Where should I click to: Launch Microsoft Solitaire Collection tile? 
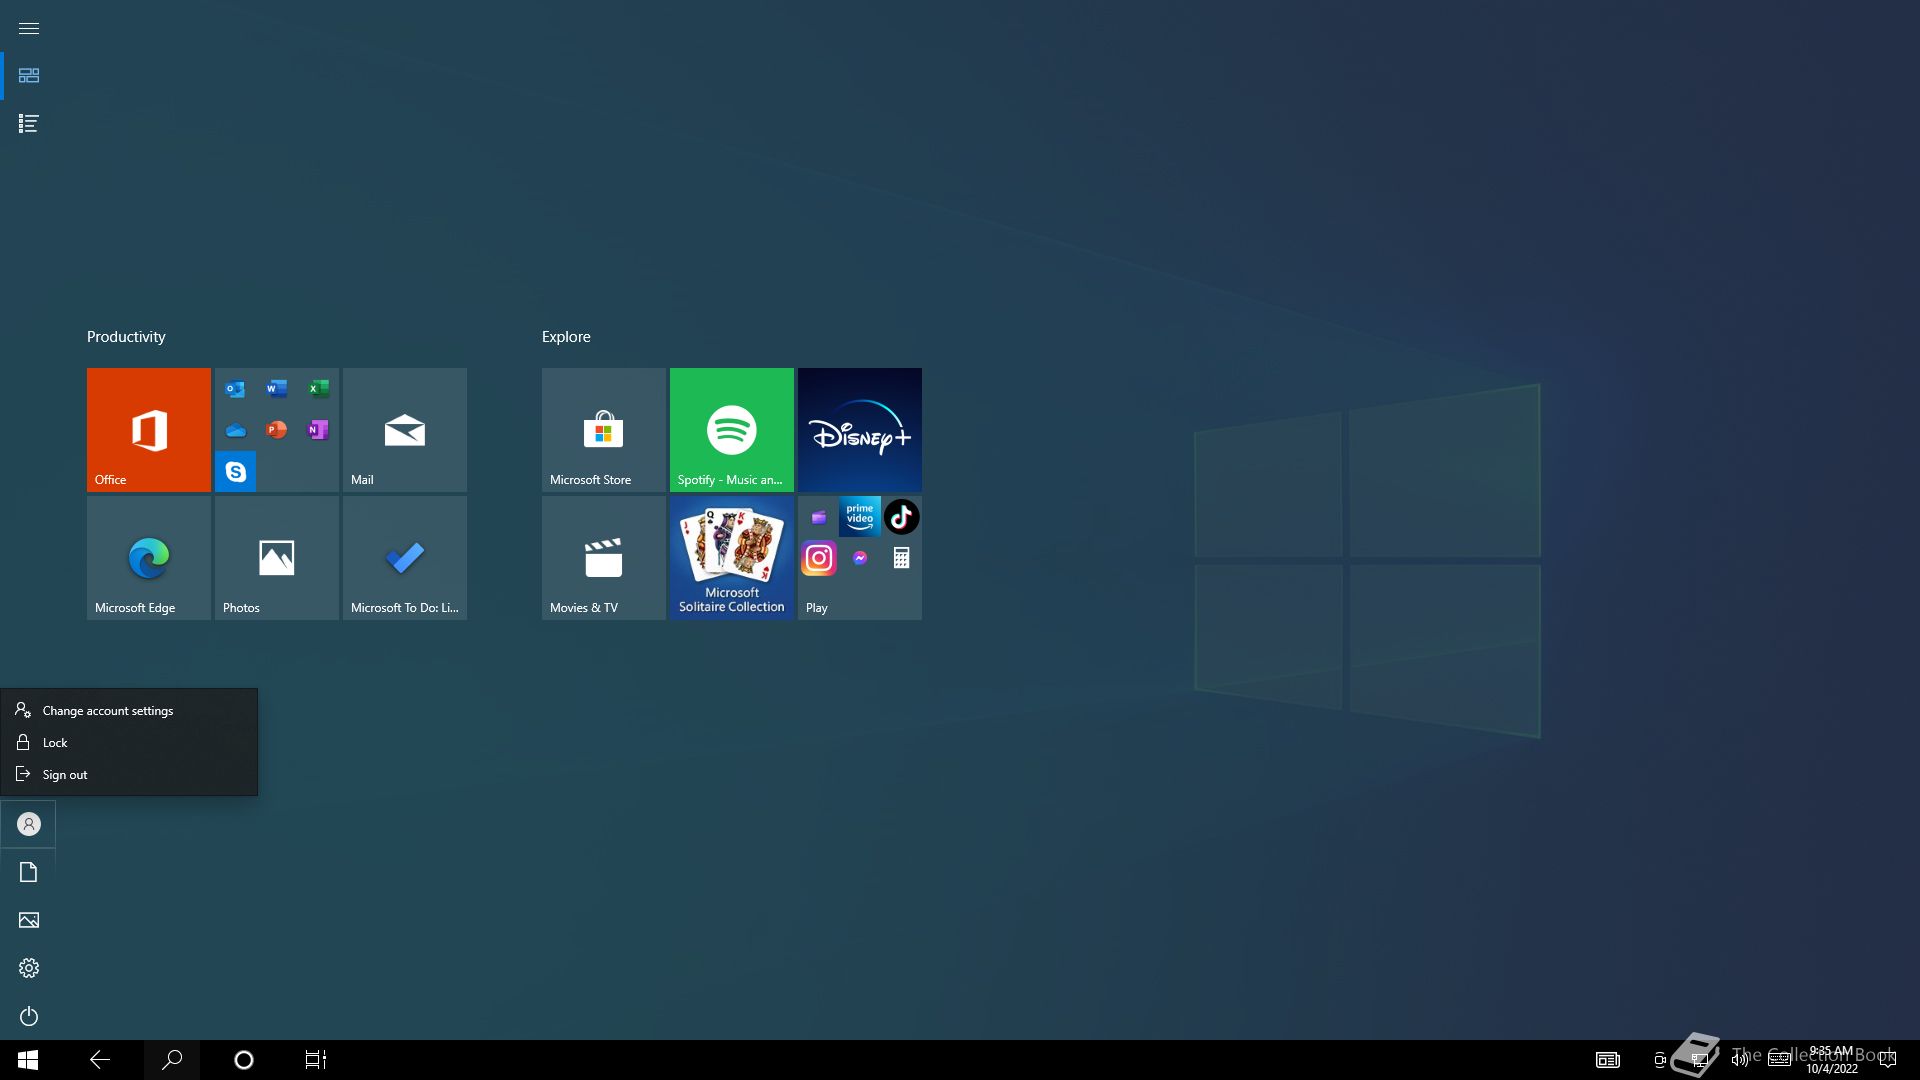(732, 558)
